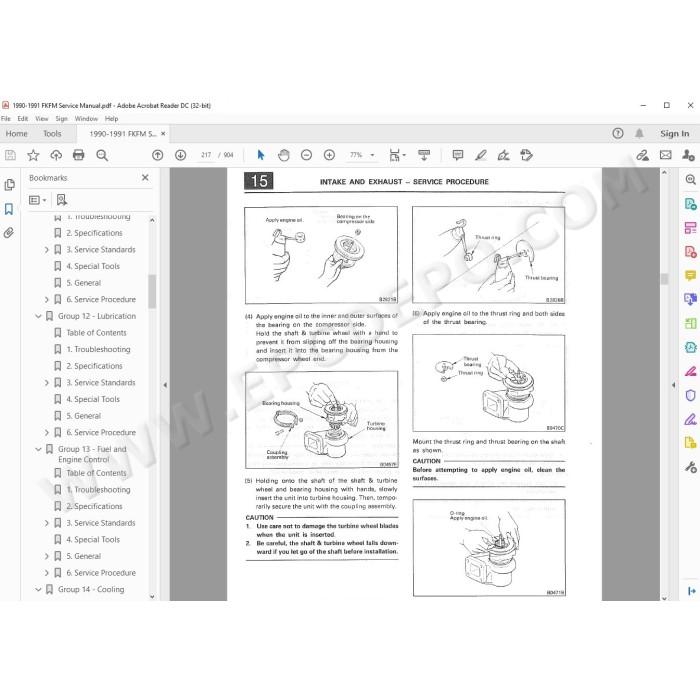Viewport: 700px width, 700px height.
Task: Click the bookmarks panel scrollbar thumb
Action: click(152, 292)
